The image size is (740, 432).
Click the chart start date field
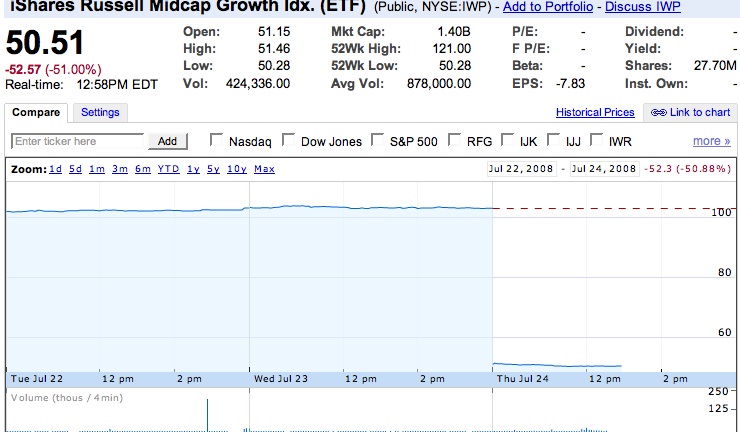pyautogui.click(x=520, y=169)
